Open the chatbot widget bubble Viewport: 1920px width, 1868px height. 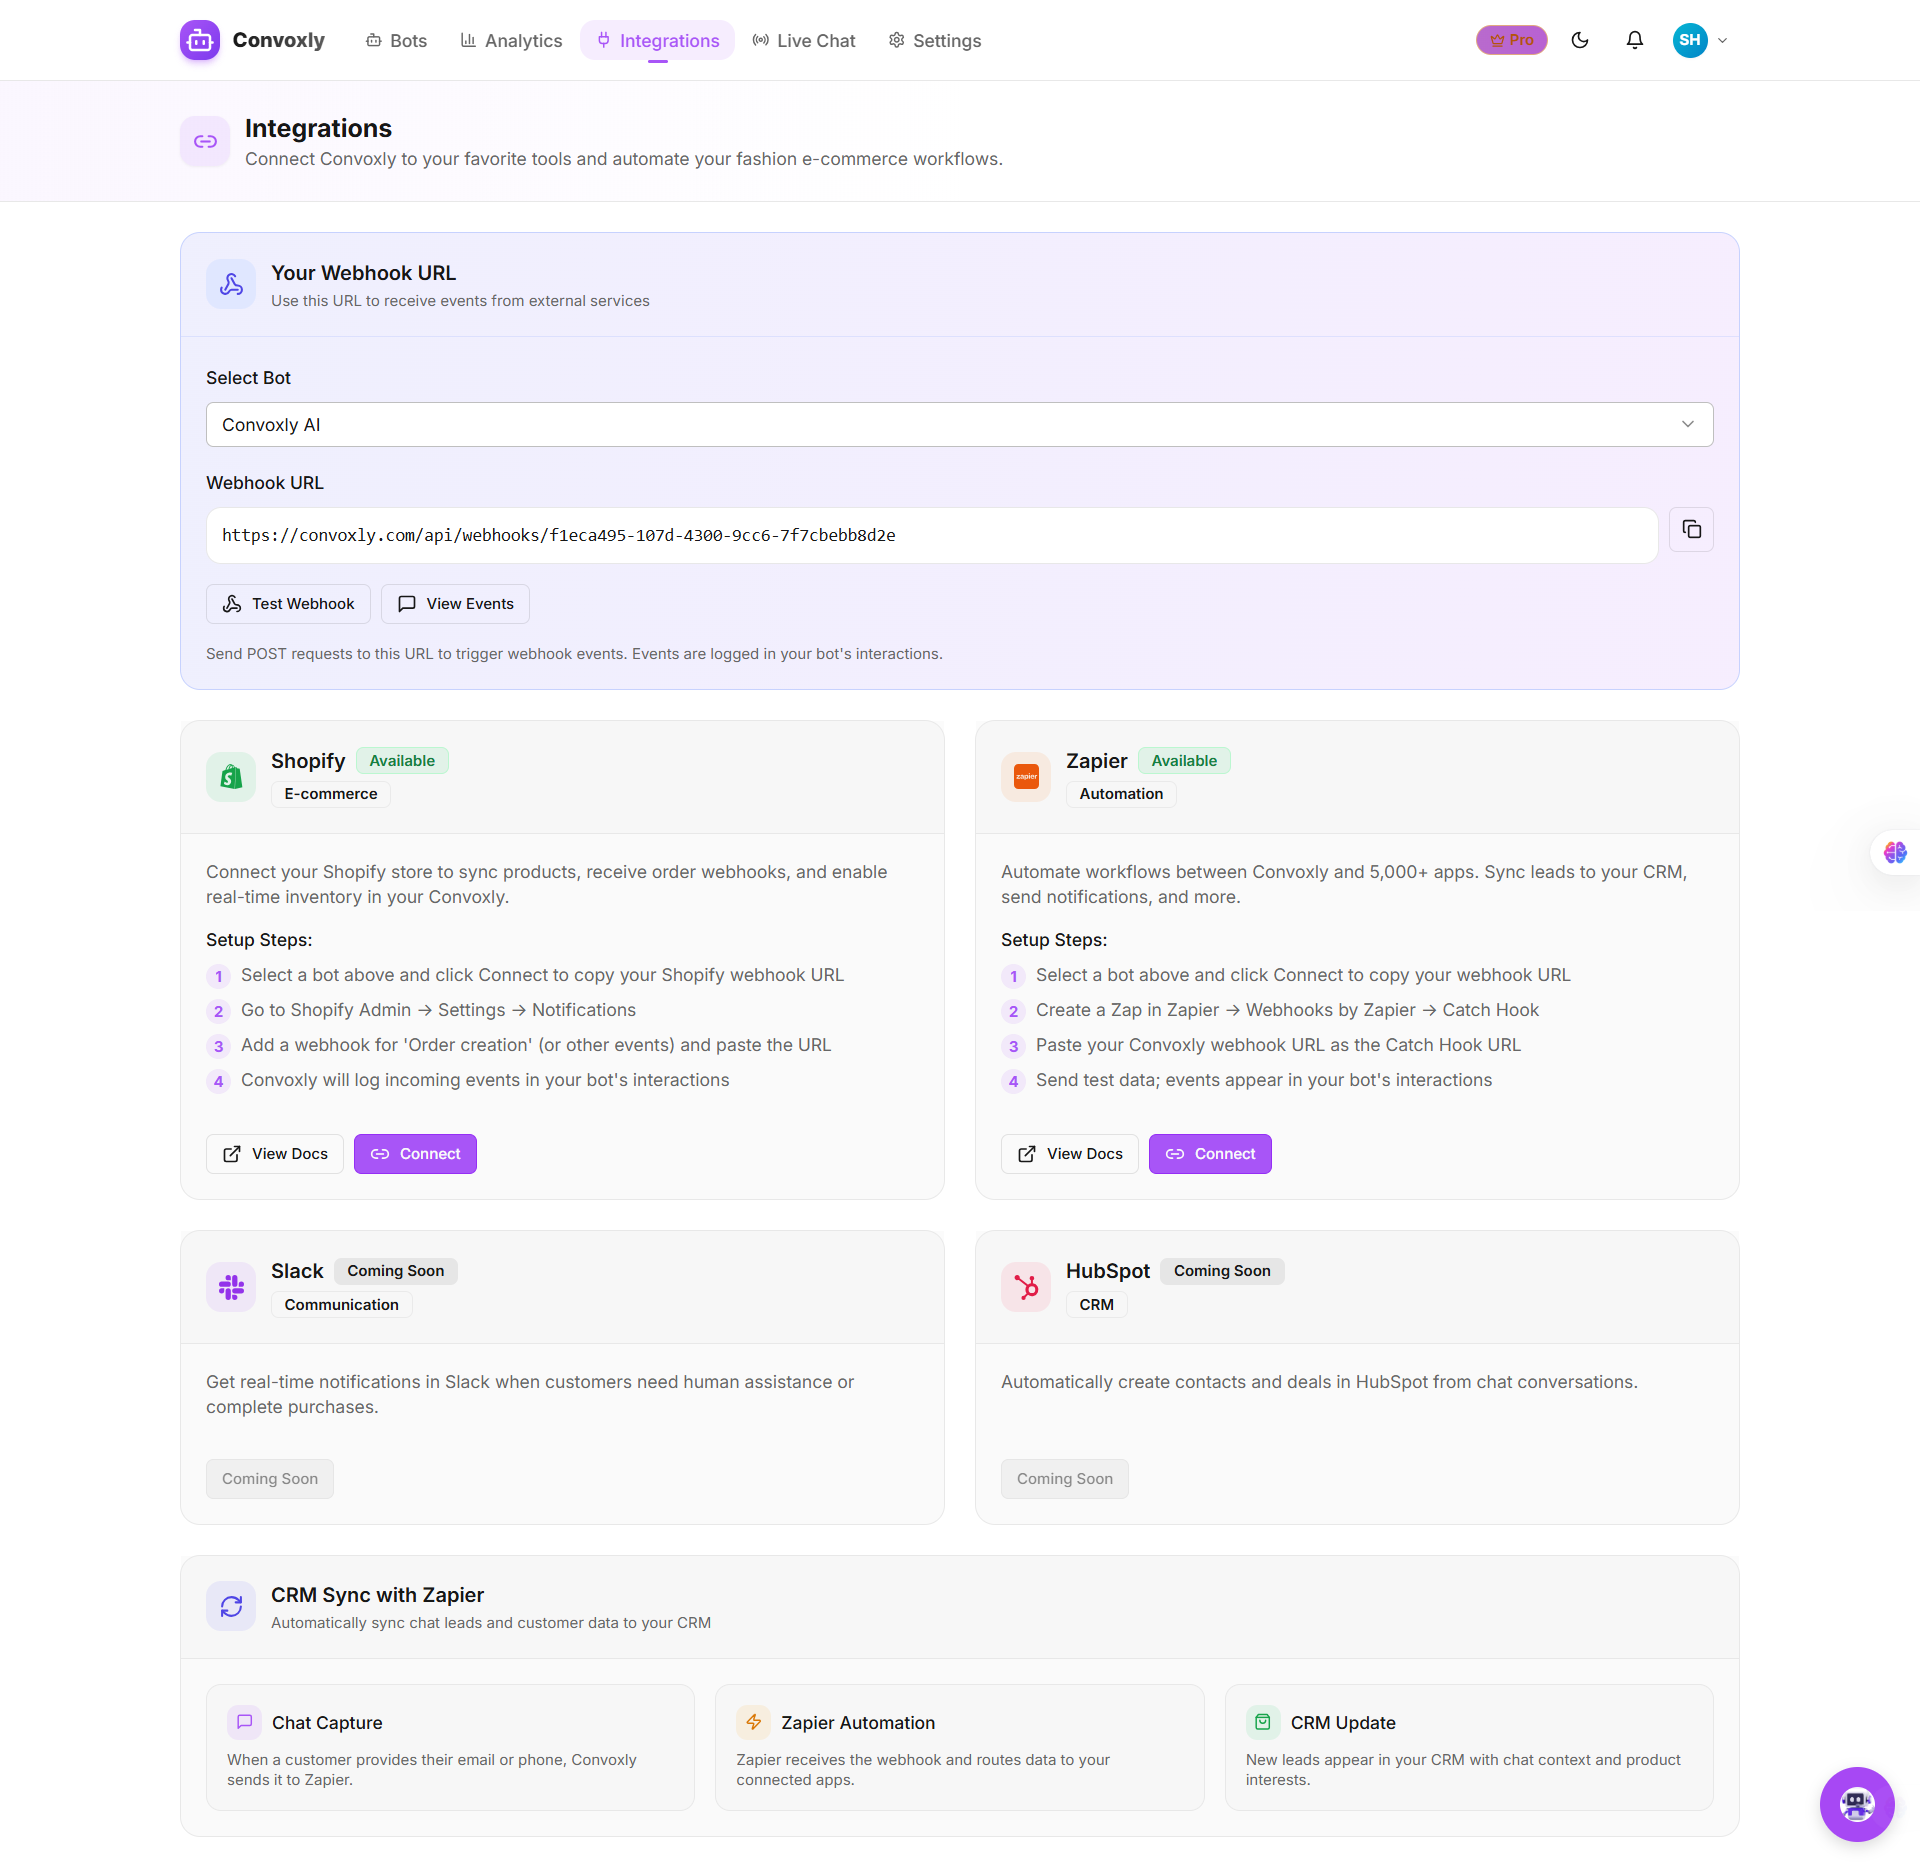click(x=1856, y=1803)
